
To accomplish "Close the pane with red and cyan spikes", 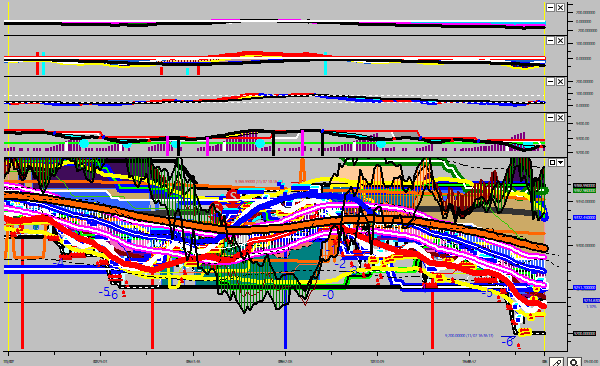I will [560, 40].
